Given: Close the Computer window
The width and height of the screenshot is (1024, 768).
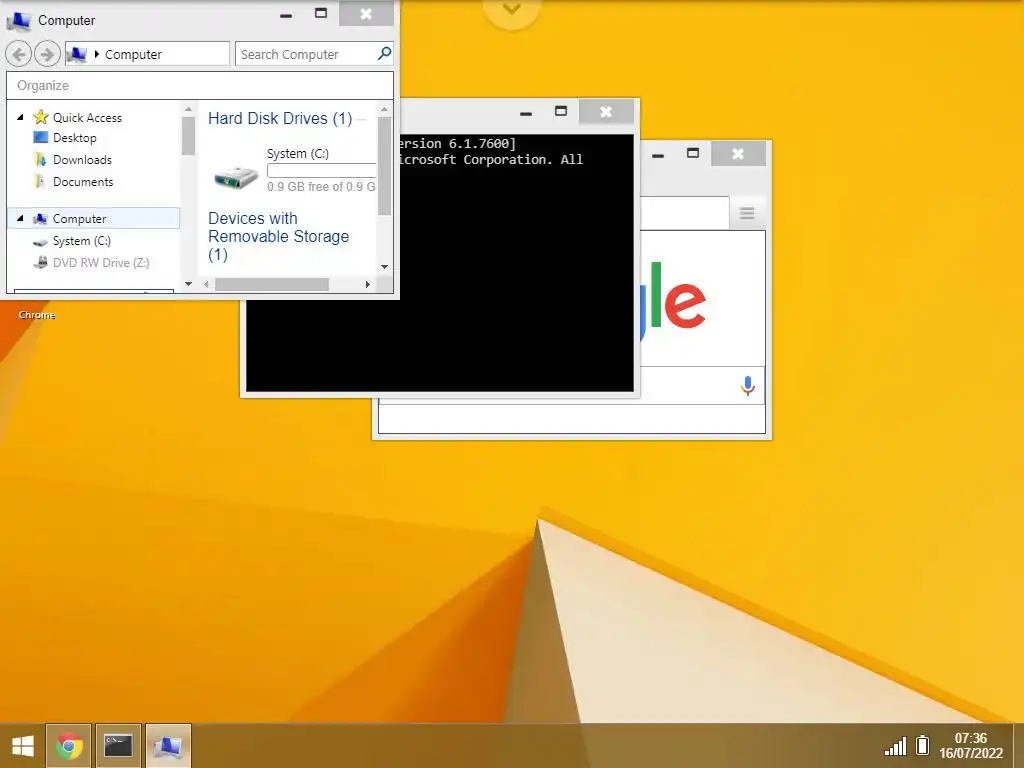Looking at the screenshot, I should click(x=366, y=14).
